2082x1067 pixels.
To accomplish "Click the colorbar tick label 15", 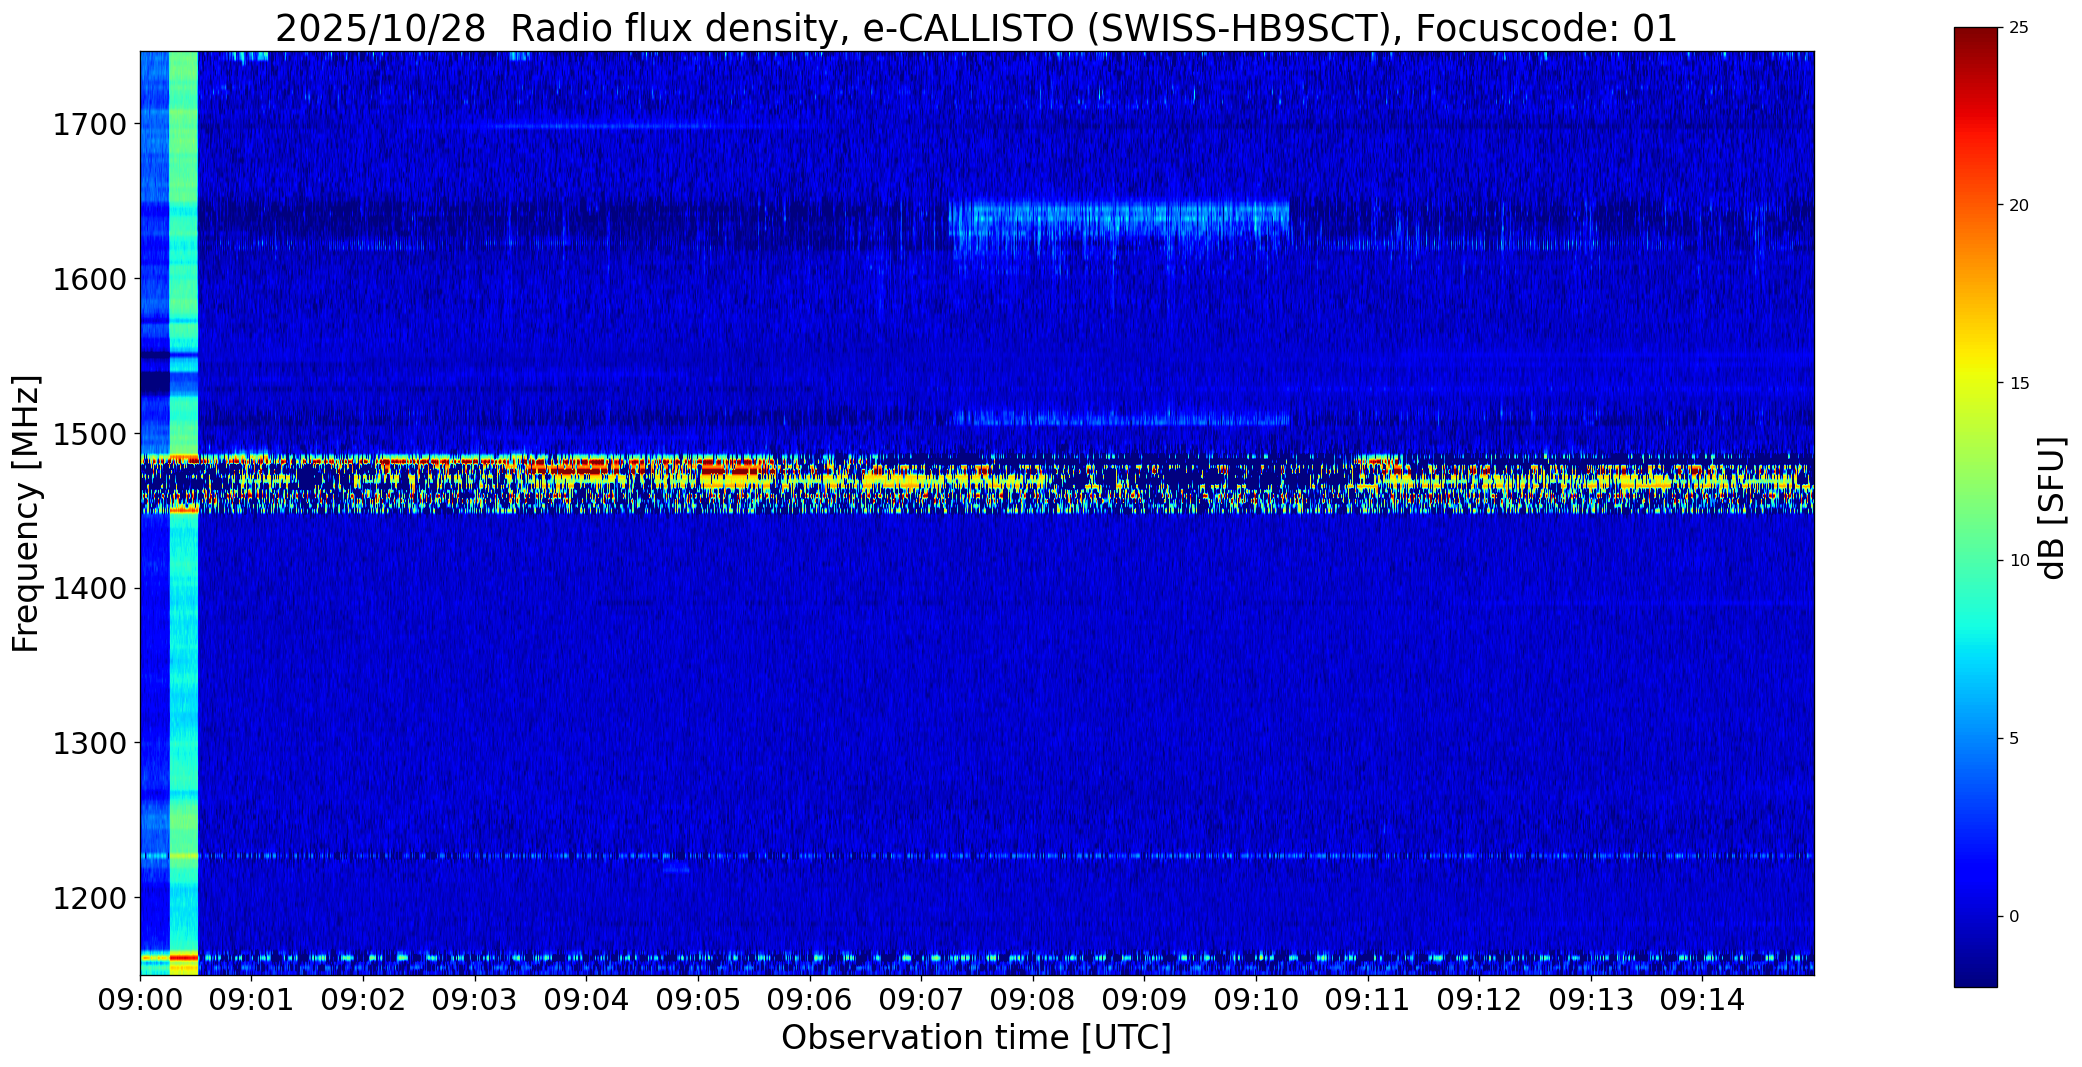I will (2019, 383).
